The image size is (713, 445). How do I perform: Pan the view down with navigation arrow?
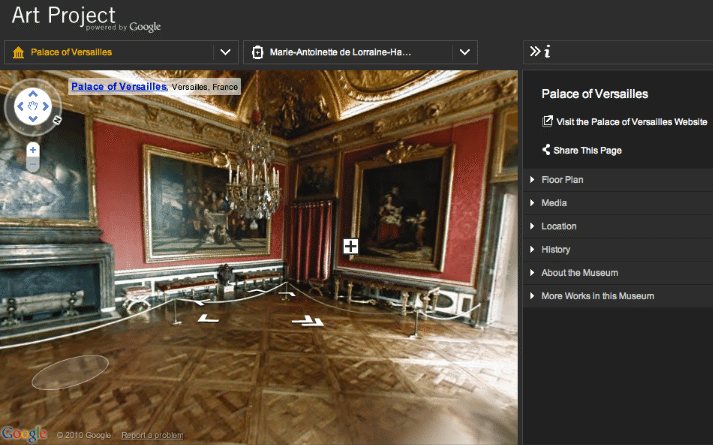pos(33,119)
